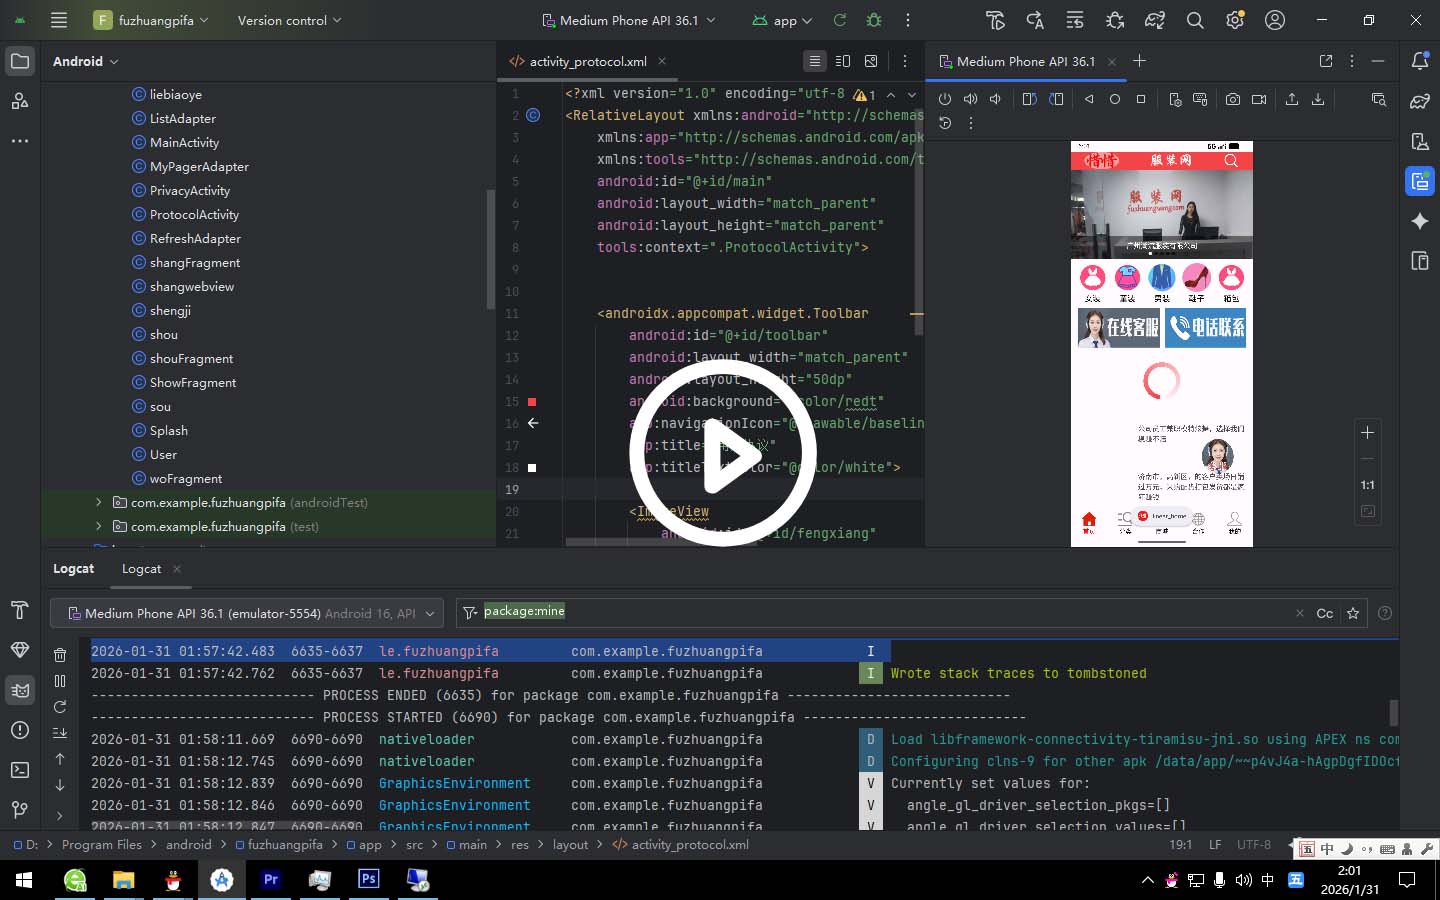Record the emulator screen with video icon
1440x900 pixels.
click(x=1259, y=99)
